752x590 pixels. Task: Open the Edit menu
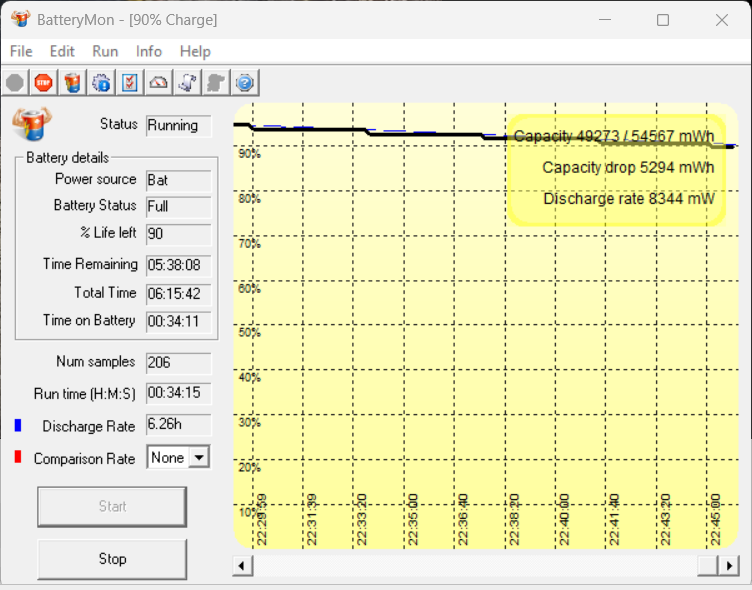62,51
